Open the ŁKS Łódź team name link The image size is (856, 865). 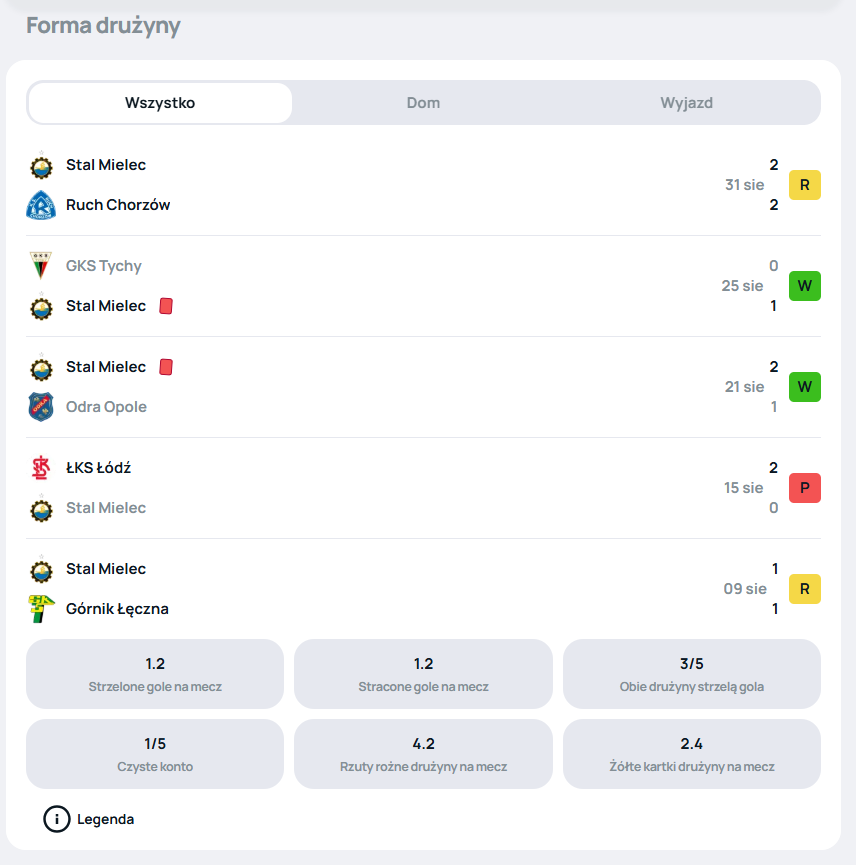pyautogui.click(x=98, y=468)
